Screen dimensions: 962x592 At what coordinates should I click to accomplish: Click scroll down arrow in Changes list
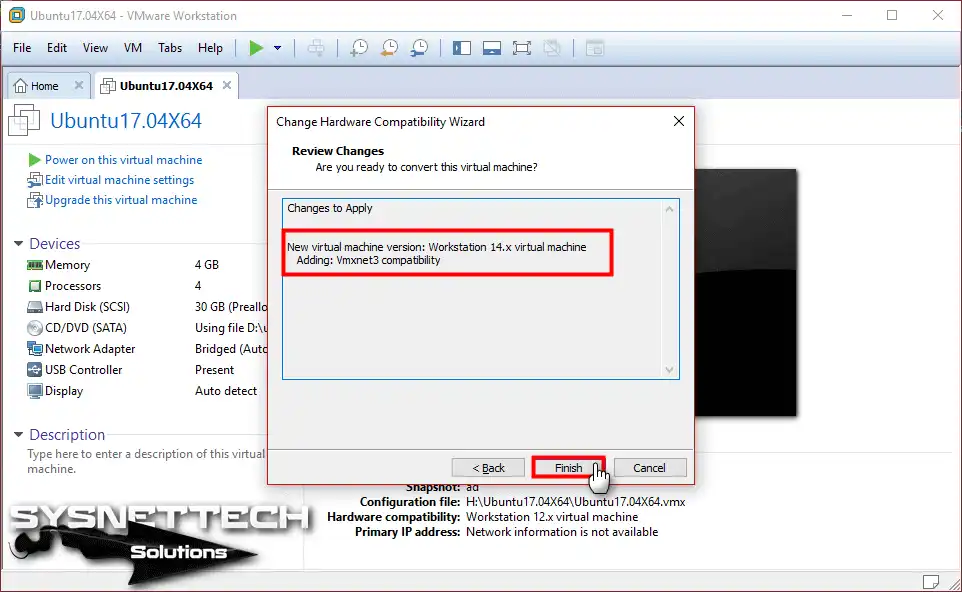pos(669,370)
